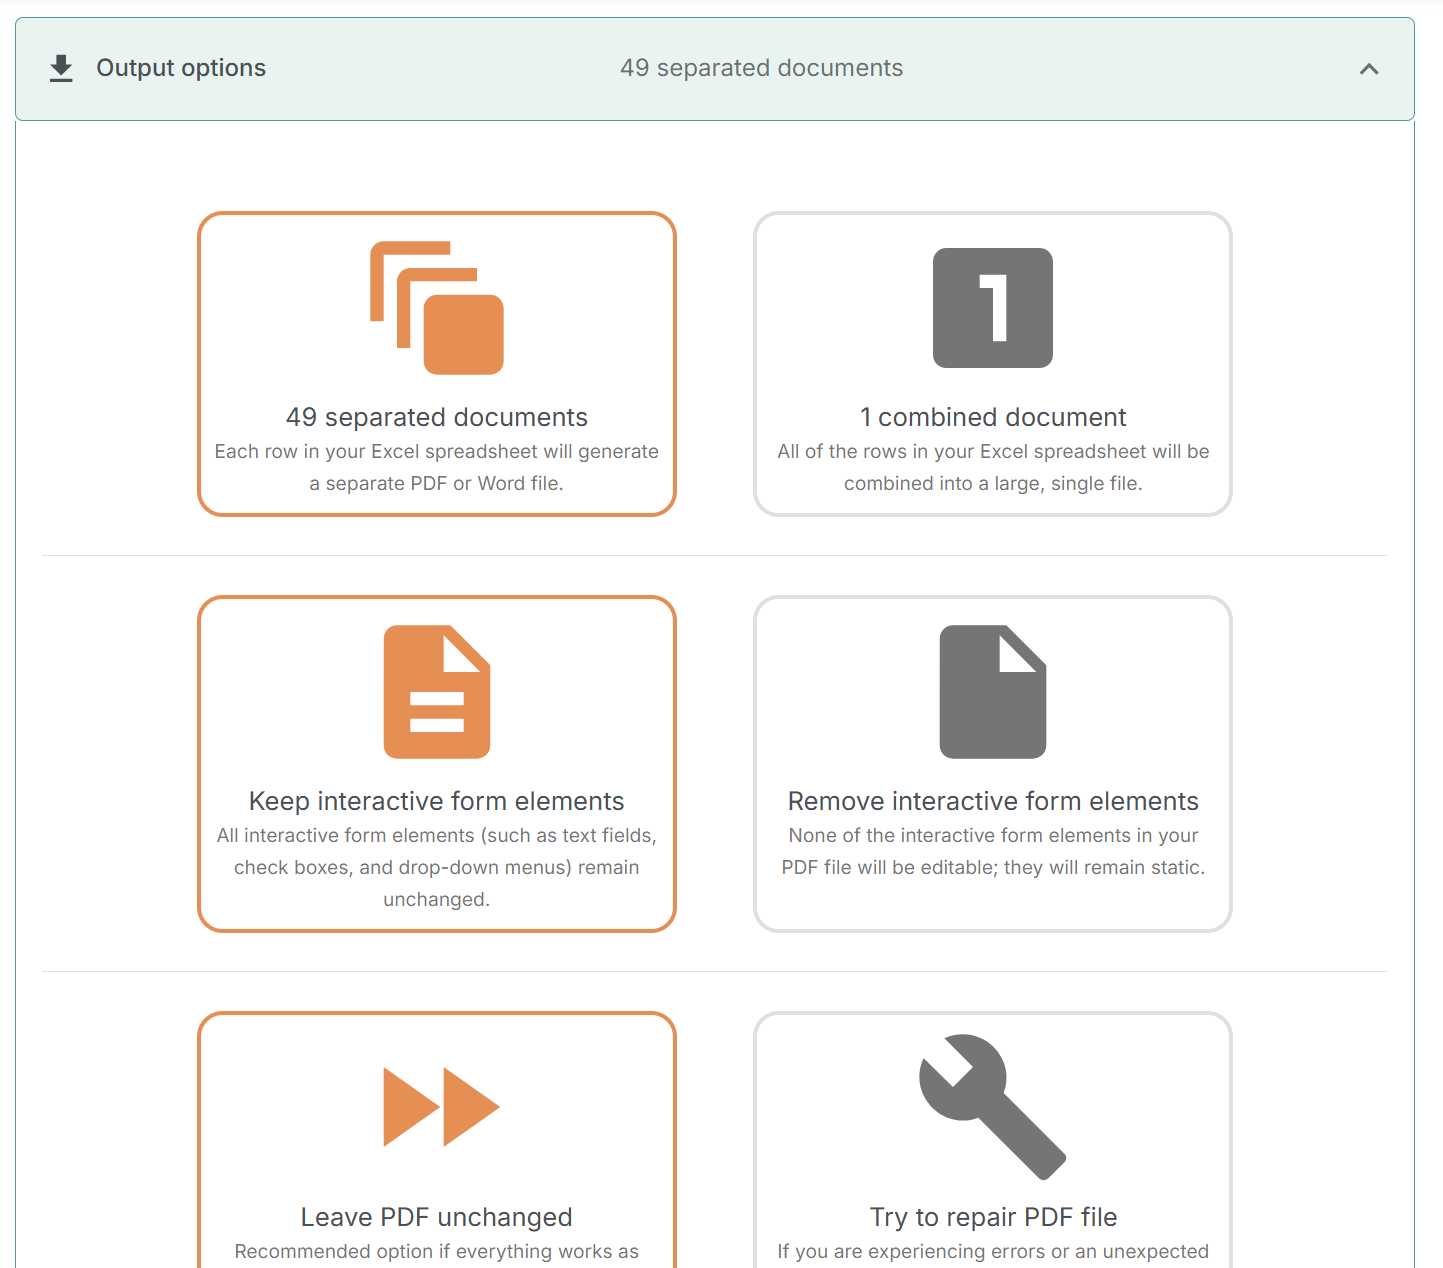The height and width of the screenshot is (1268, 1443).
Task: Select the '1 combined document' option title
Action: click(x=992, y=417)
